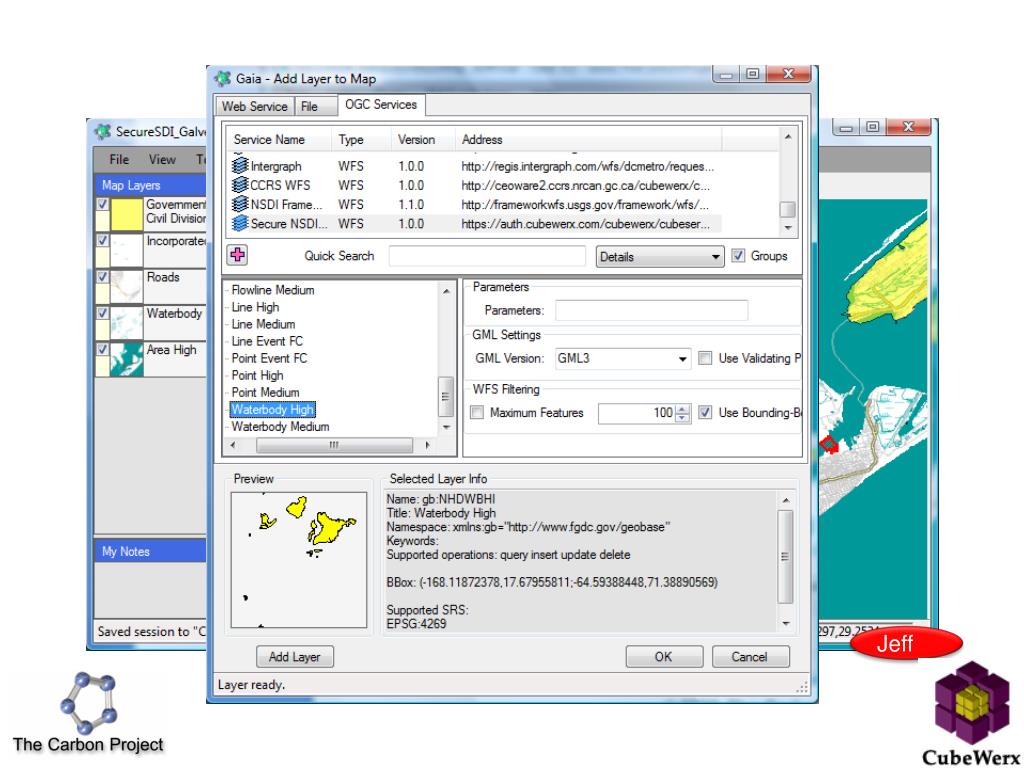Select the Point Event FC layer
The width and height of the screenshot is (1024, 768).
(x=269, y=358)
